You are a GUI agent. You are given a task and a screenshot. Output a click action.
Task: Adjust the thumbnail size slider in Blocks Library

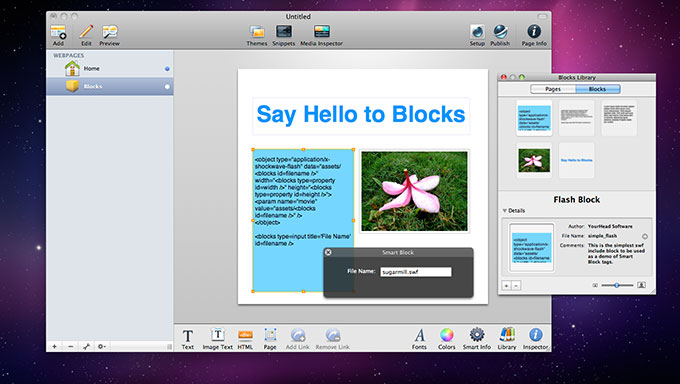[617, 285]
